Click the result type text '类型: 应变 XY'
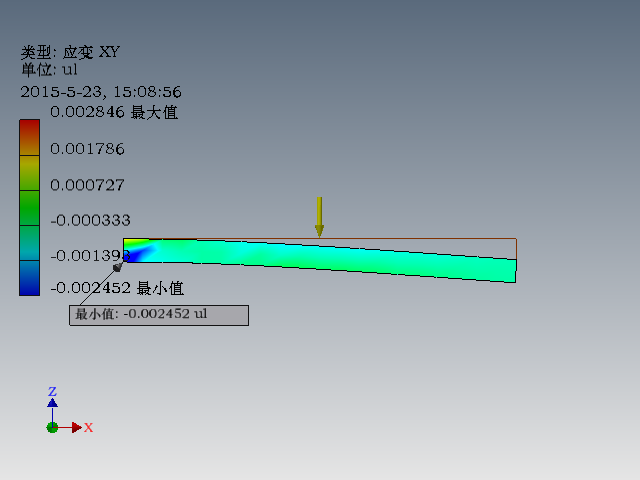Screen dimensions: 640x480 coord(70,52)
